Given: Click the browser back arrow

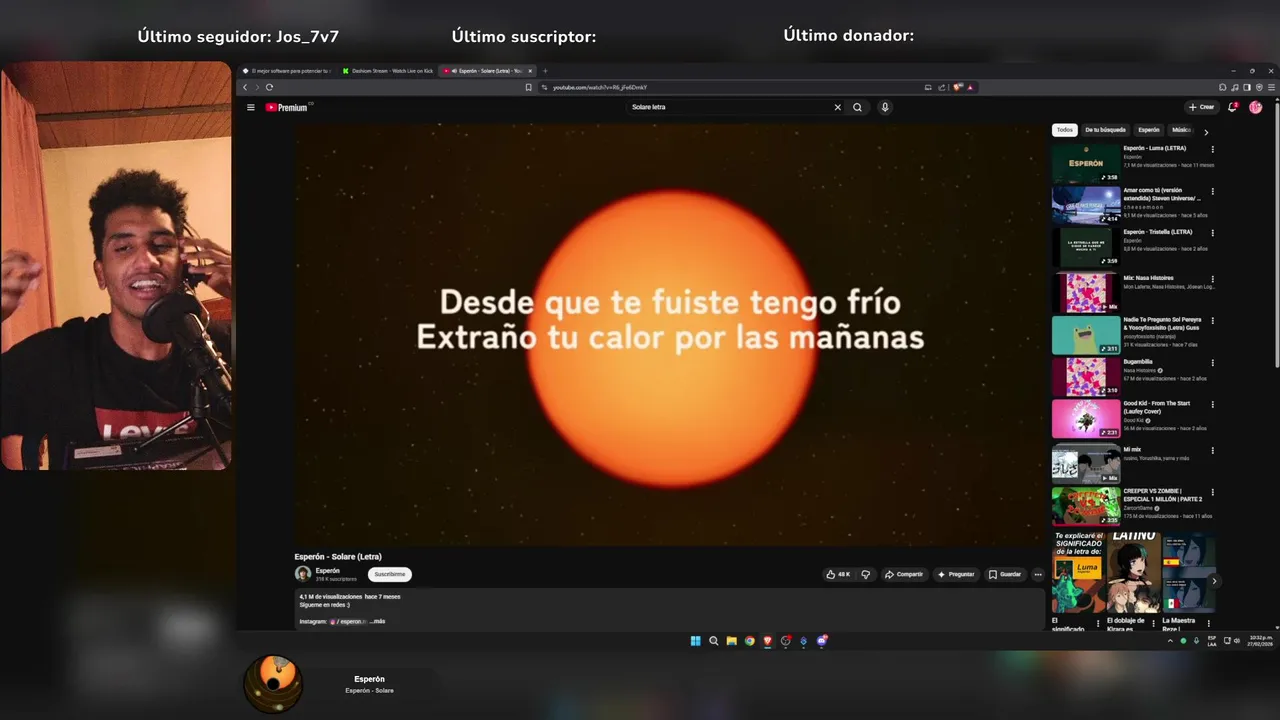Looking at the screenshot, I should coord(245,87).
